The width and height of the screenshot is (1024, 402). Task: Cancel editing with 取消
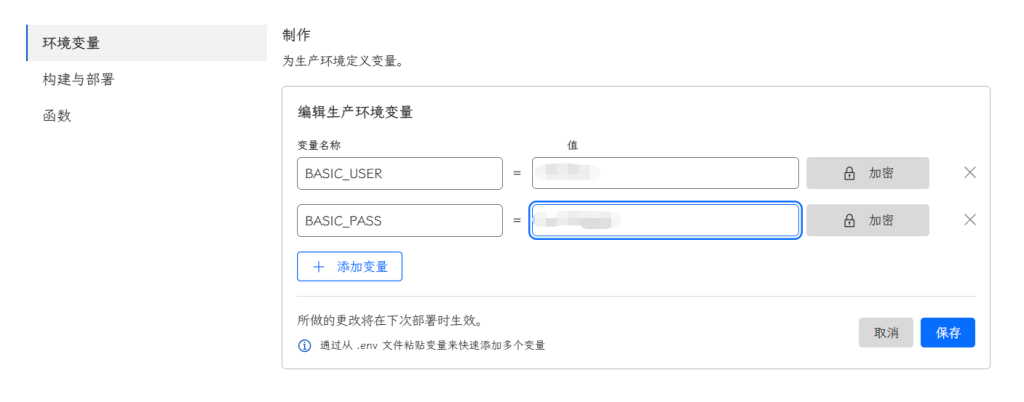(x=885, y=332)
